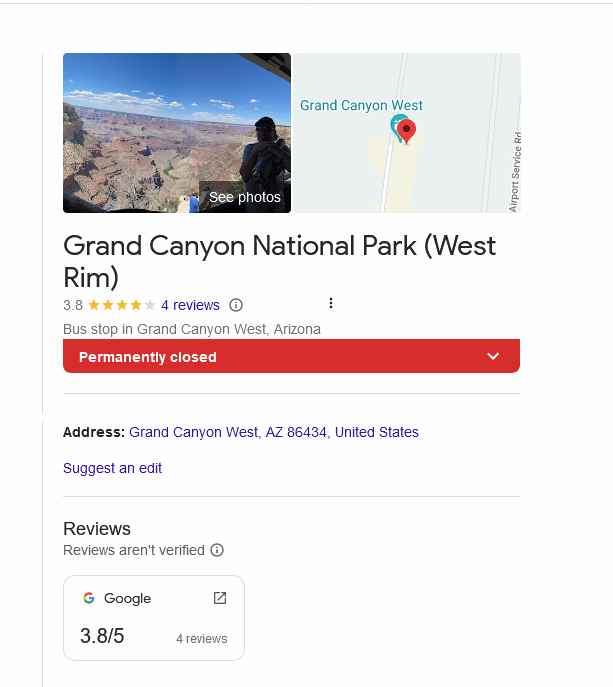Click the red map location pin
This screenshot has width=613, height=687.
406,131
